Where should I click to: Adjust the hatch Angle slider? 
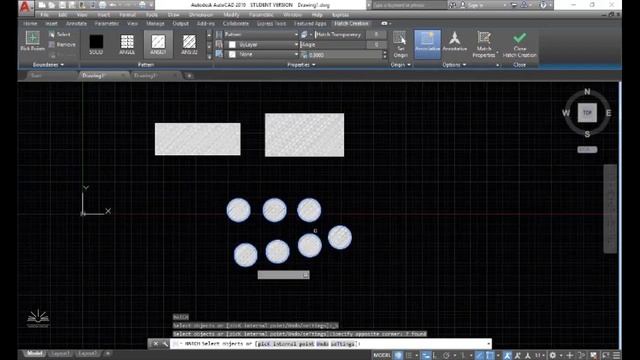pos(333,44)
